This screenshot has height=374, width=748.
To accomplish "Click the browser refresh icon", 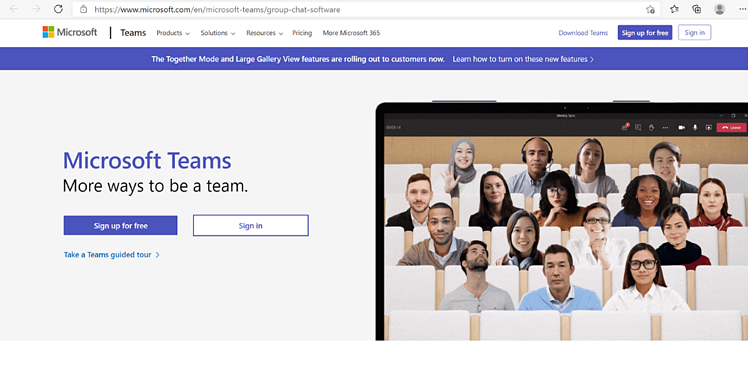I will pyautogui.click(x=58, y=9).
